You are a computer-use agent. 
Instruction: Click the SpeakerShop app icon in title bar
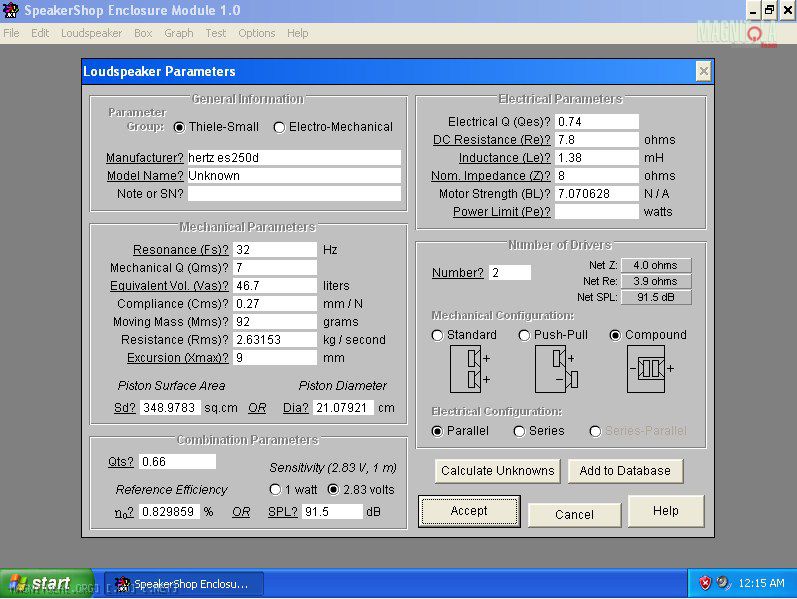click(11, 10)
